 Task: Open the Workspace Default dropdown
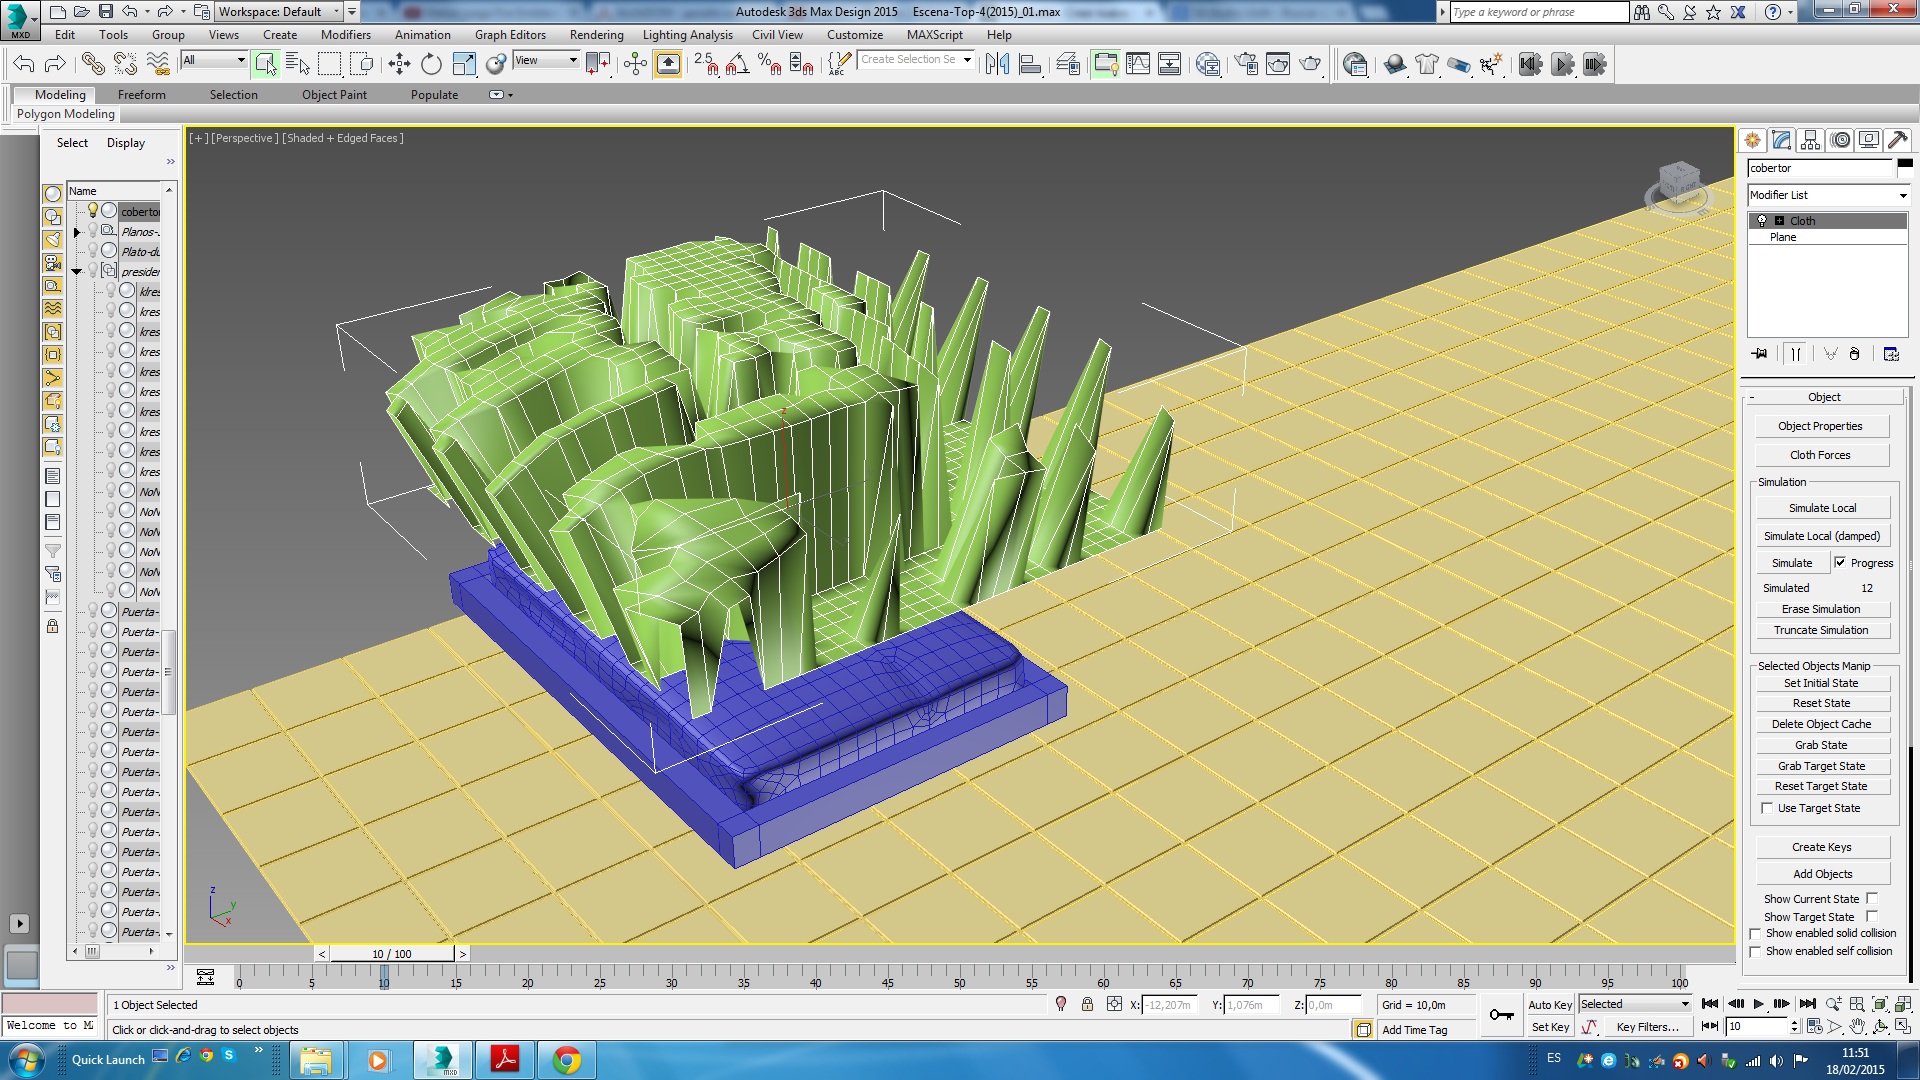tap(279, 12)
